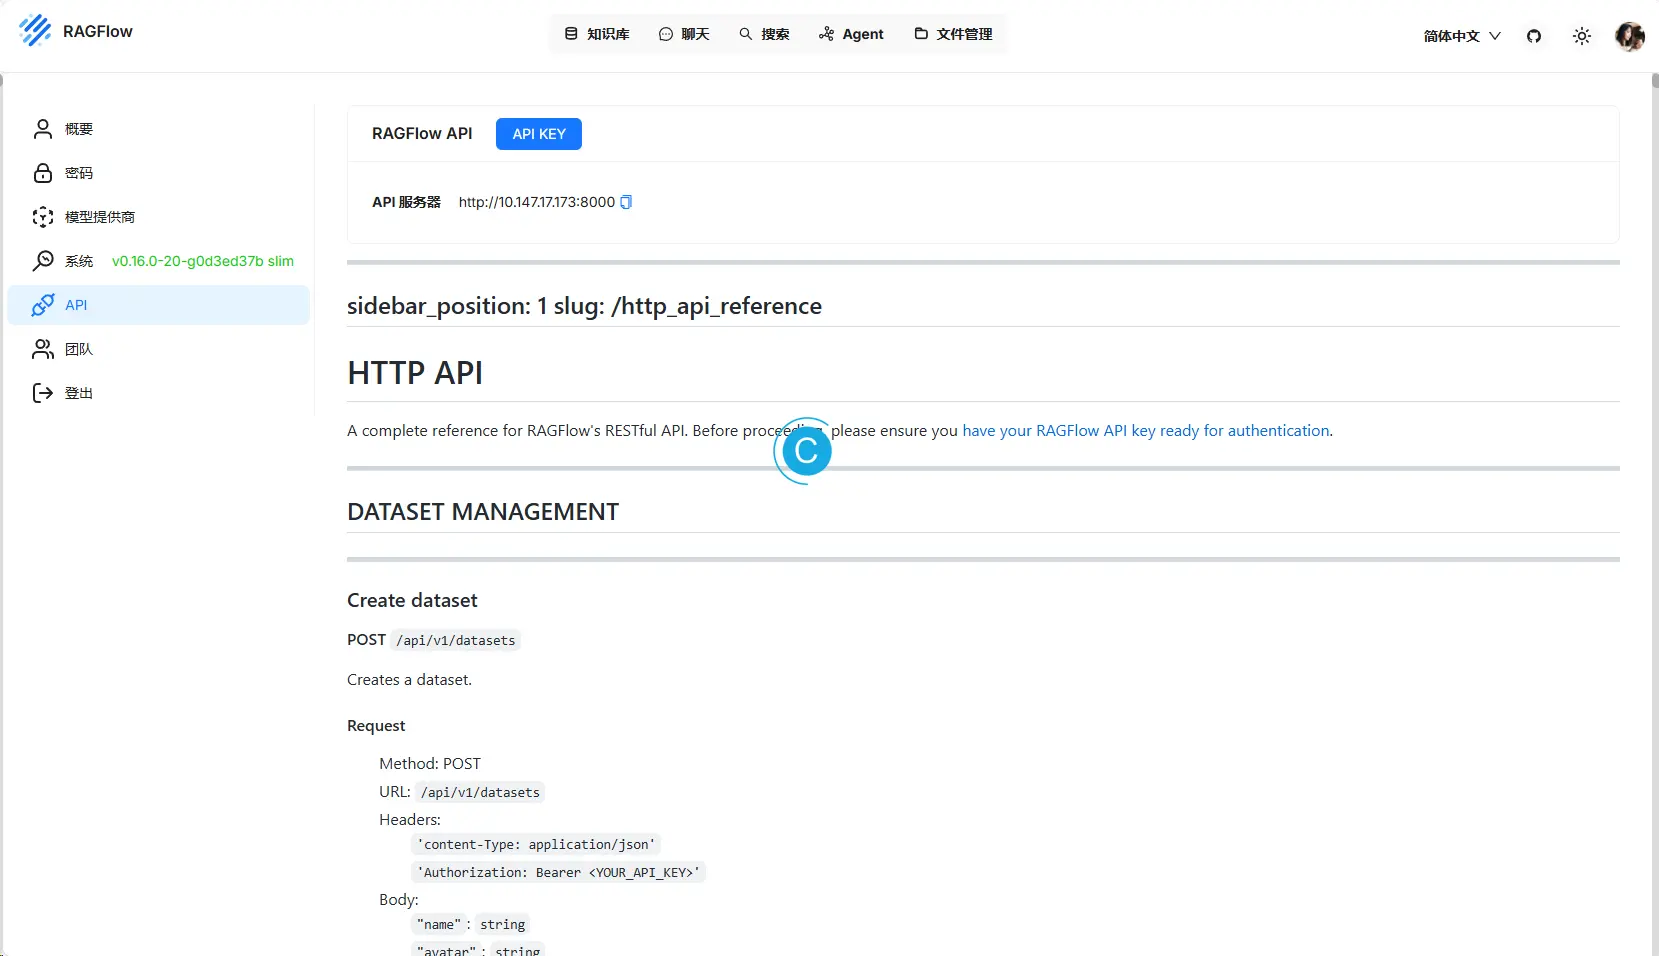
Task: Click the plug icon beside API
Action: [43, 305]
